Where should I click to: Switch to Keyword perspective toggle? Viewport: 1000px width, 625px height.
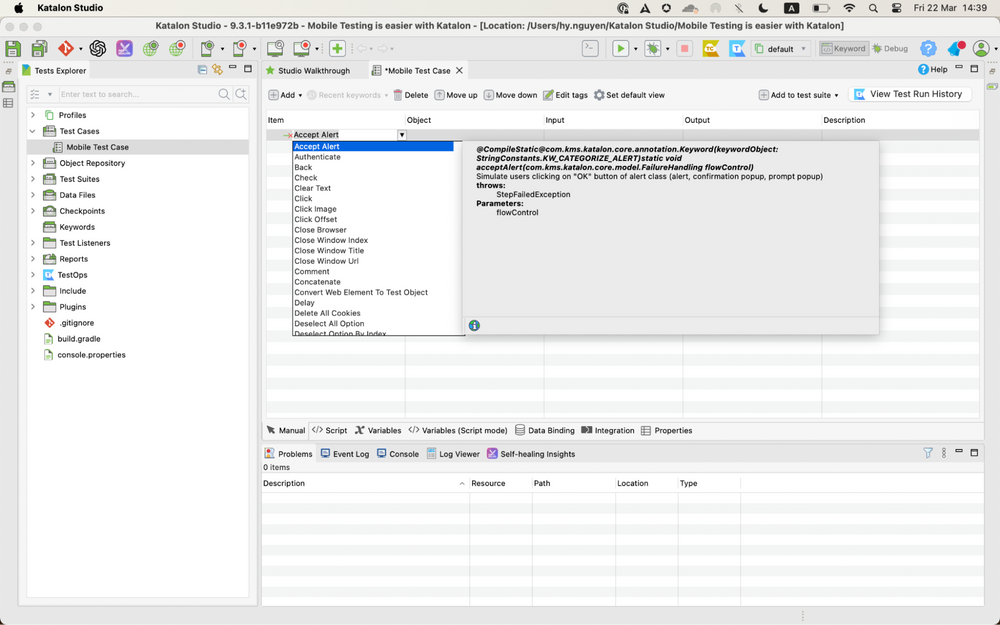click(x=843, y=48)
